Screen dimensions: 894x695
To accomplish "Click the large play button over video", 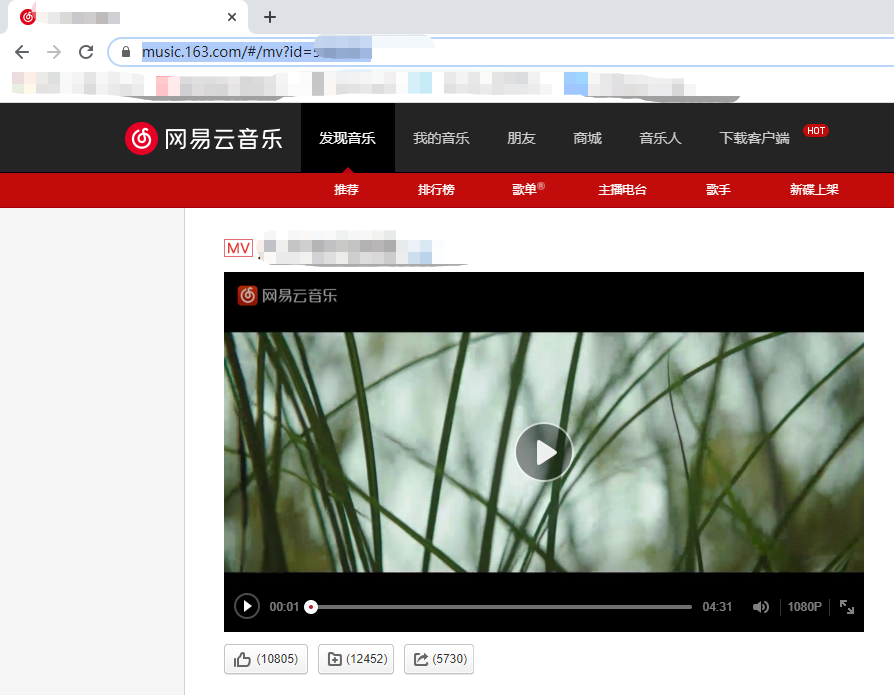I will pos(544,452).
